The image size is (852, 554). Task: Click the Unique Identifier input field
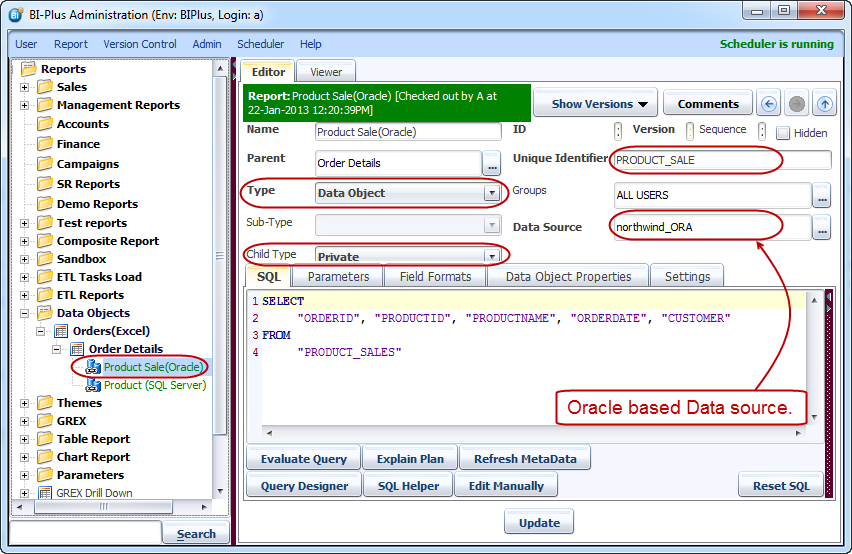click(x=722, y=160)
